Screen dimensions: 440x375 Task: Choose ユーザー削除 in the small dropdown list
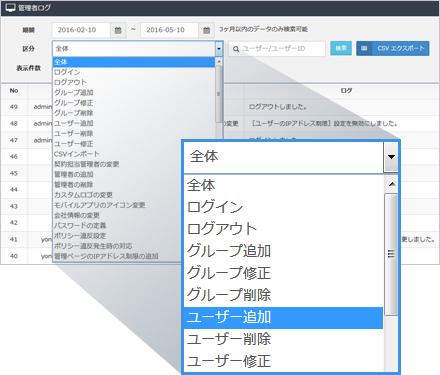(134, 134)
